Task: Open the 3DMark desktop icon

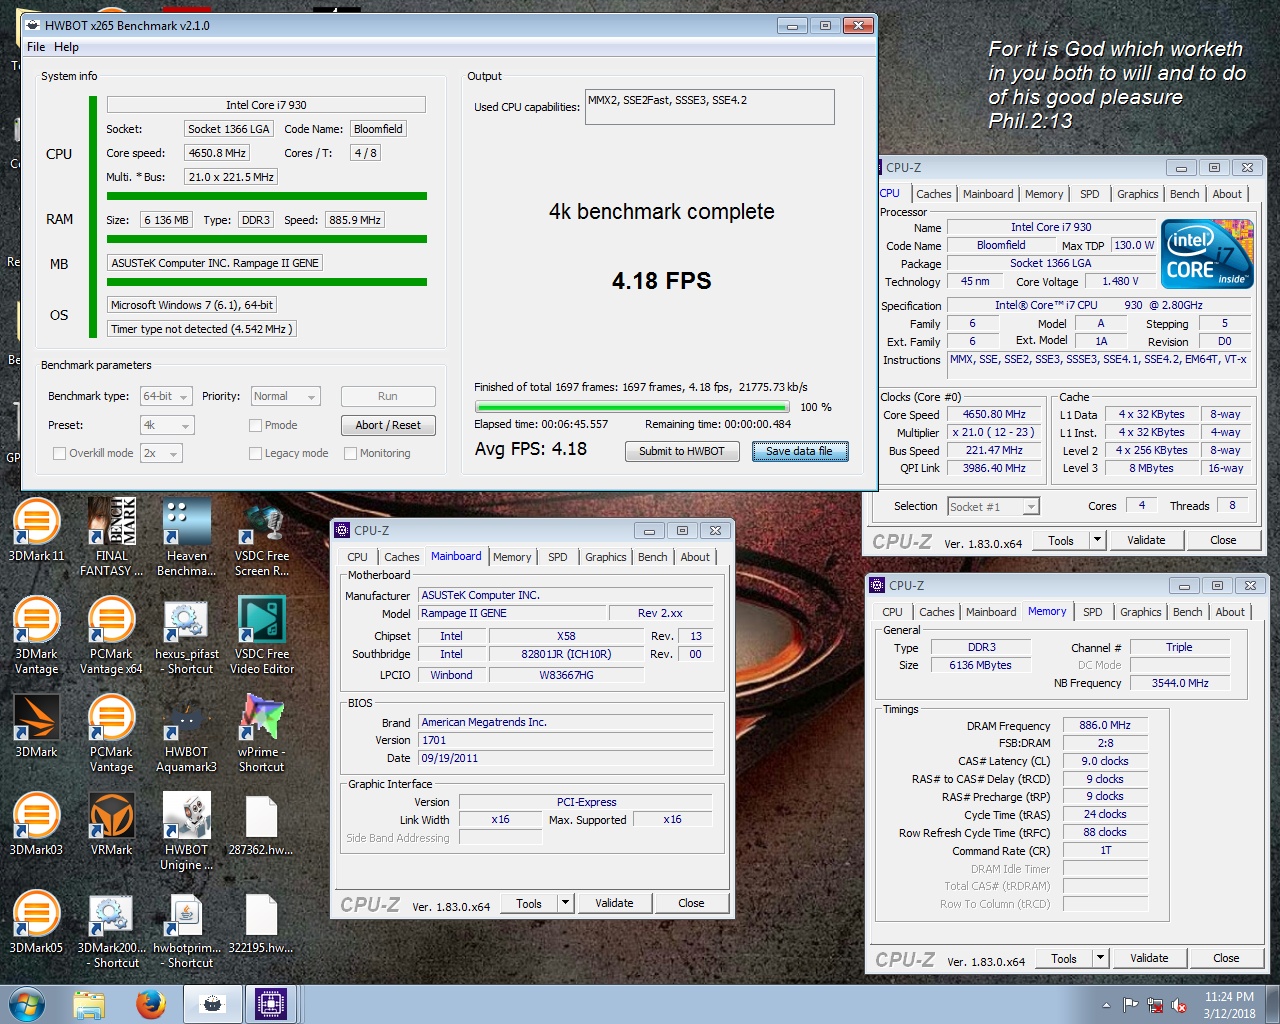Action: [x=36, y=726]
